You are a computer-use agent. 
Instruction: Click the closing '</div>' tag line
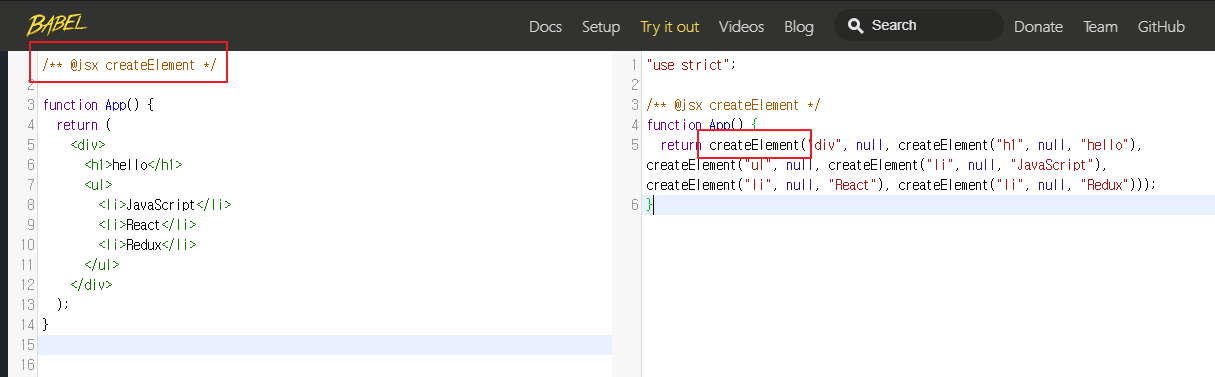click(x=91, y=285)
